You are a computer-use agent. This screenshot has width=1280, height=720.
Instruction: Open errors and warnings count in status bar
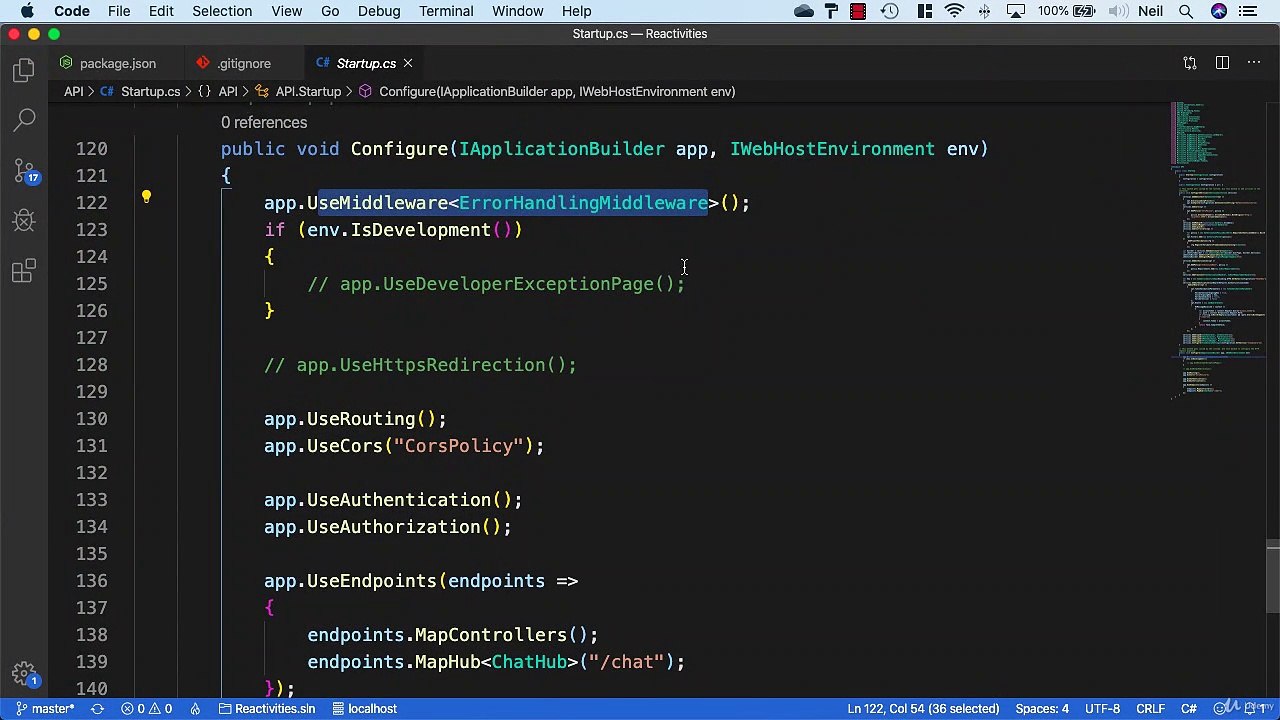click(146, 708)
